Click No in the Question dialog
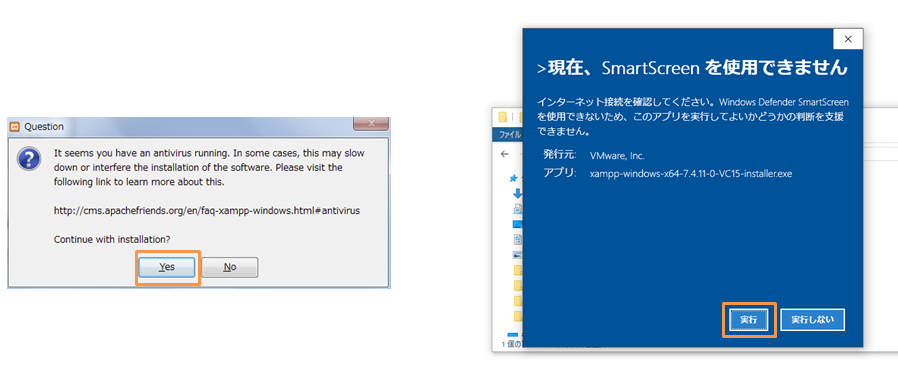 230,267
